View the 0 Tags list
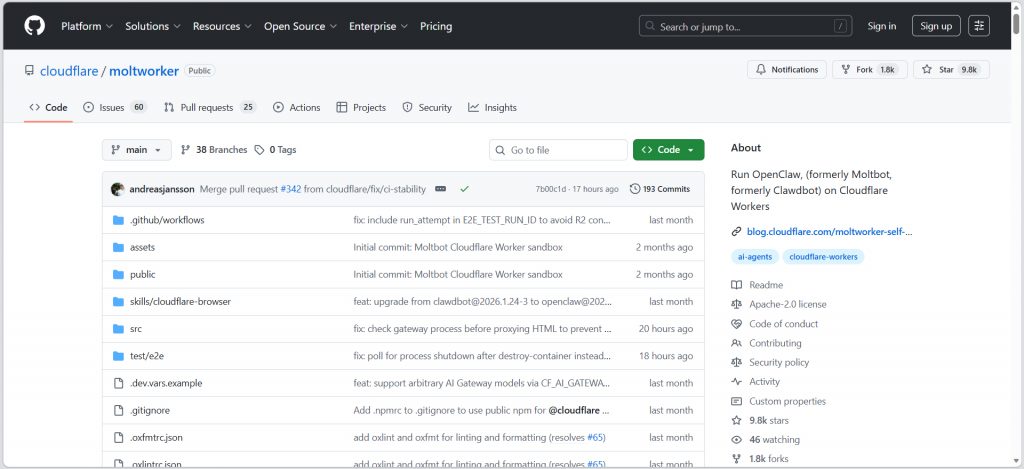Viewport: 1024px width, 469px height. click(275, 150)
